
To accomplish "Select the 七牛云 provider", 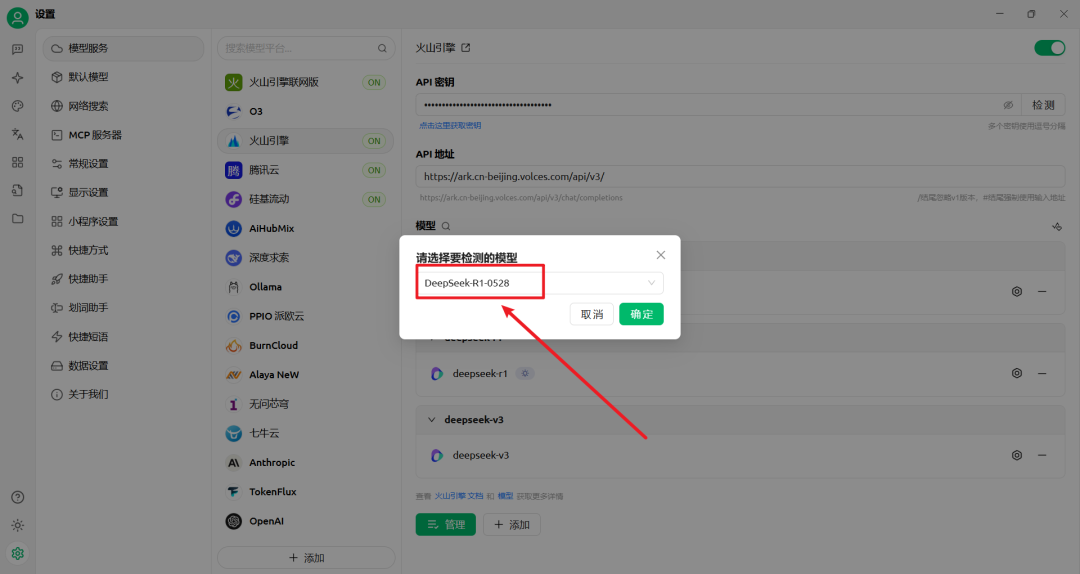I will [305, 433].
